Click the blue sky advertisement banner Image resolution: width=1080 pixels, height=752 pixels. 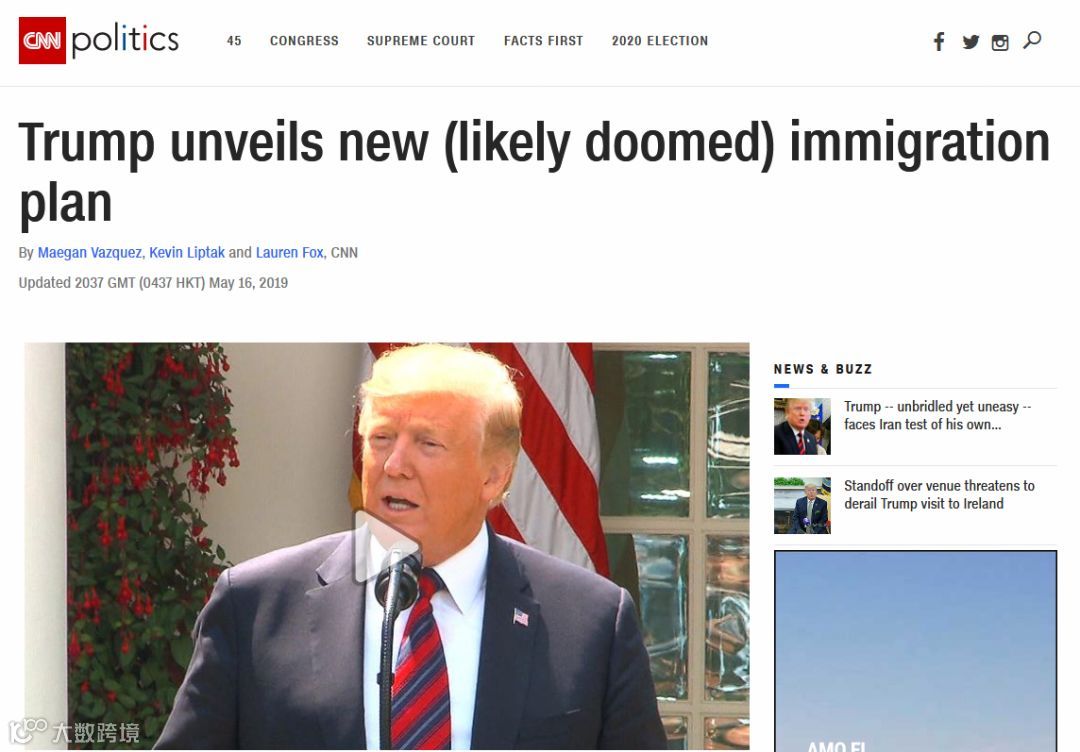915,651
